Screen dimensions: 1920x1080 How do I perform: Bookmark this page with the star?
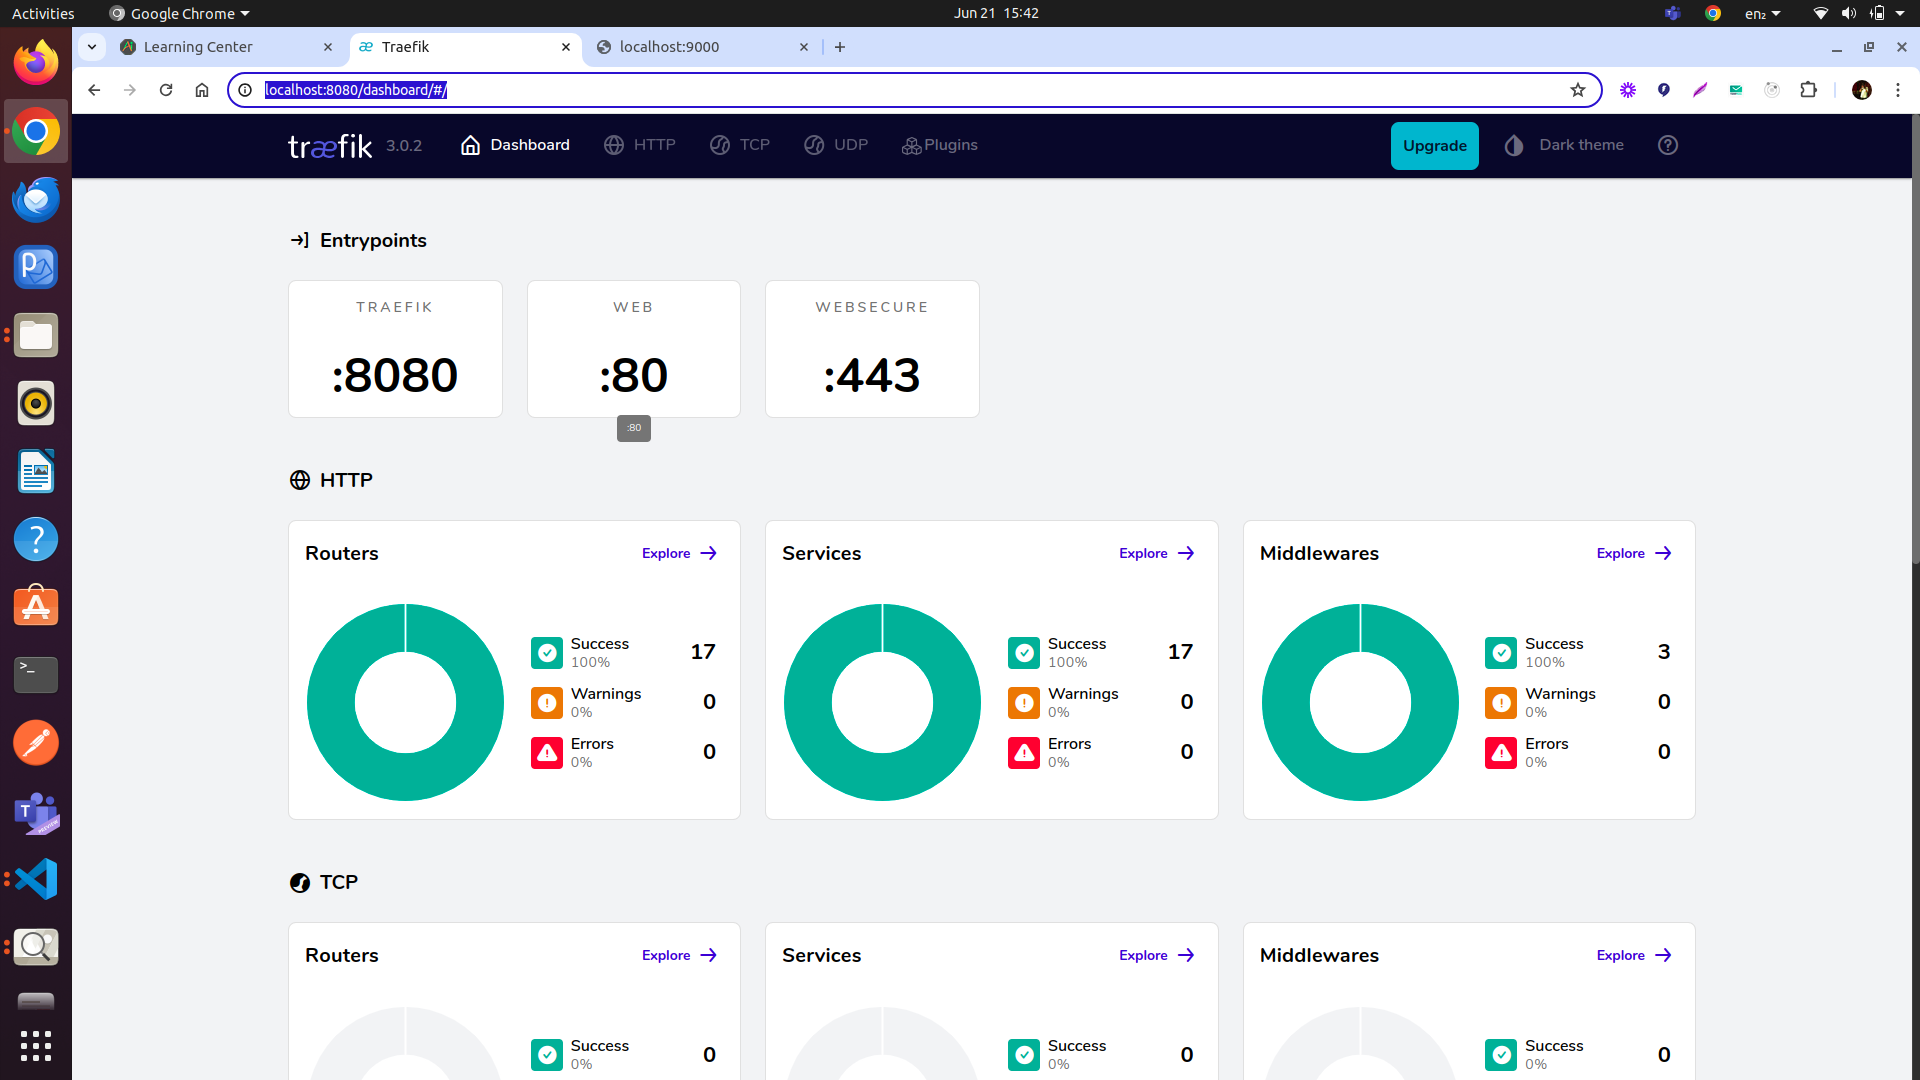1578,90
